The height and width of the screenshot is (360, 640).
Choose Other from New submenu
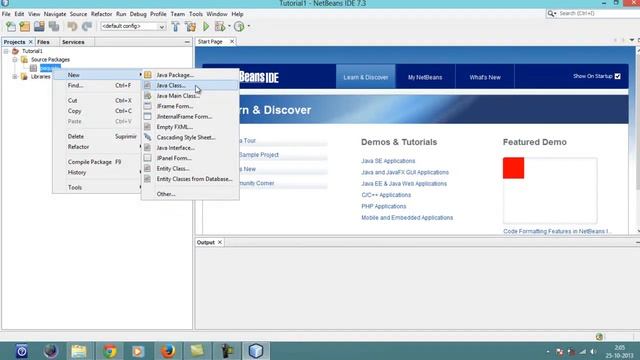click(190, 194)
